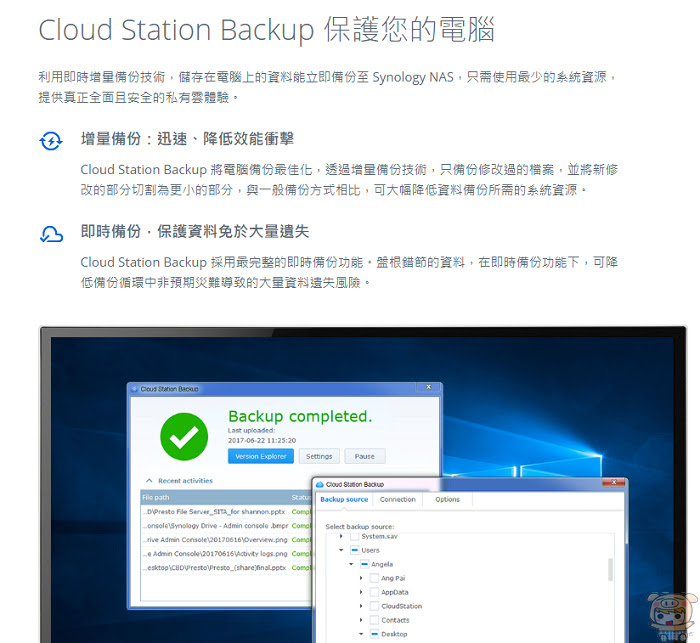Switch to the Connection tab

tap(397, 499)
